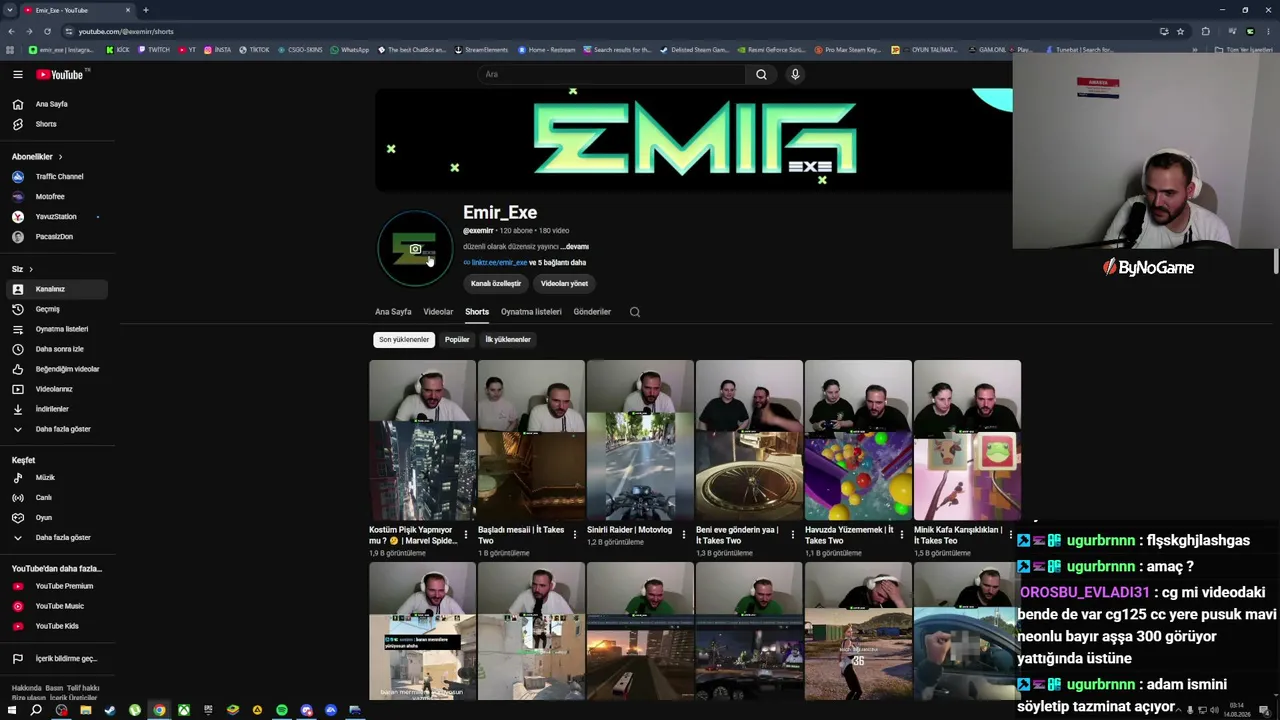The image size is (1280, 720).
Task: Open İçerik bildirme geçmişi
Action: click(57, 659)
